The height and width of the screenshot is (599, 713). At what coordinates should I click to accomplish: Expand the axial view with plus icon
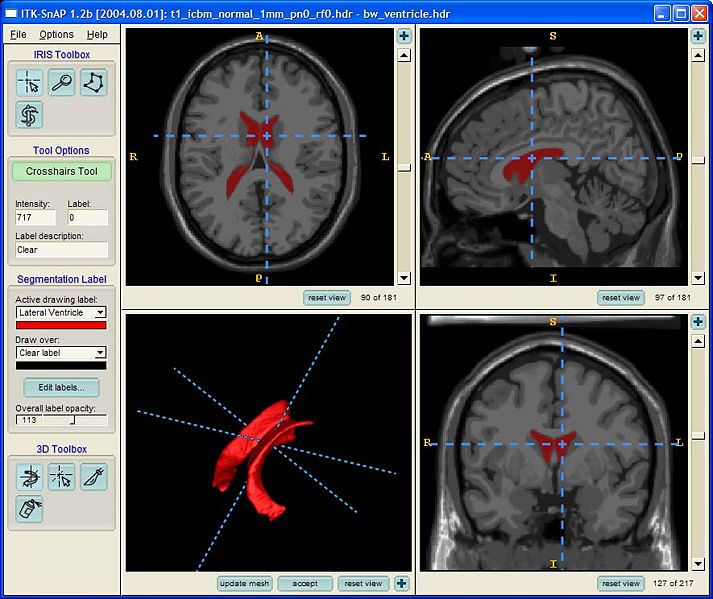point(403,36)
